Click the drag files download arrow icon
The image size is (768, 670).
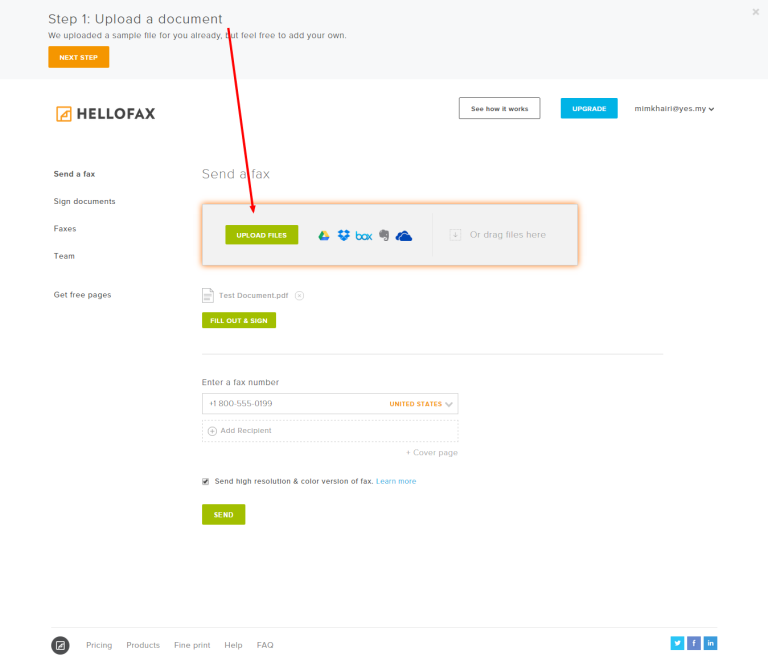click(x=455, y=235)
